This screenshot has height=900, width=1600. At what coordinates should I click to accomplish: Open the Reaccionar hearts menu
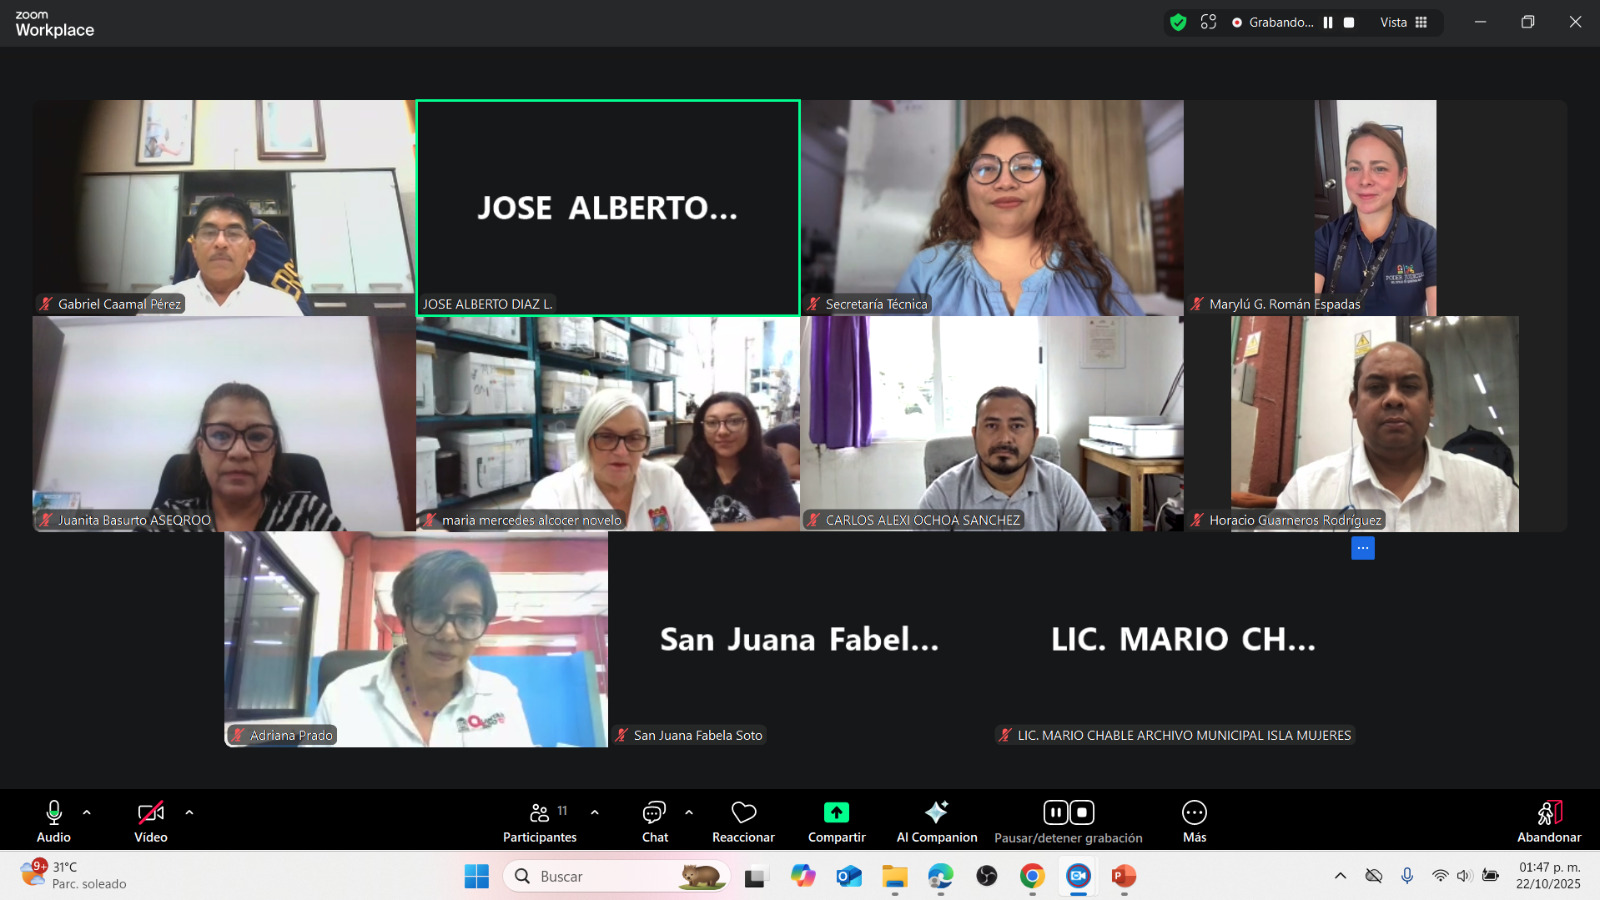[743, 821]
